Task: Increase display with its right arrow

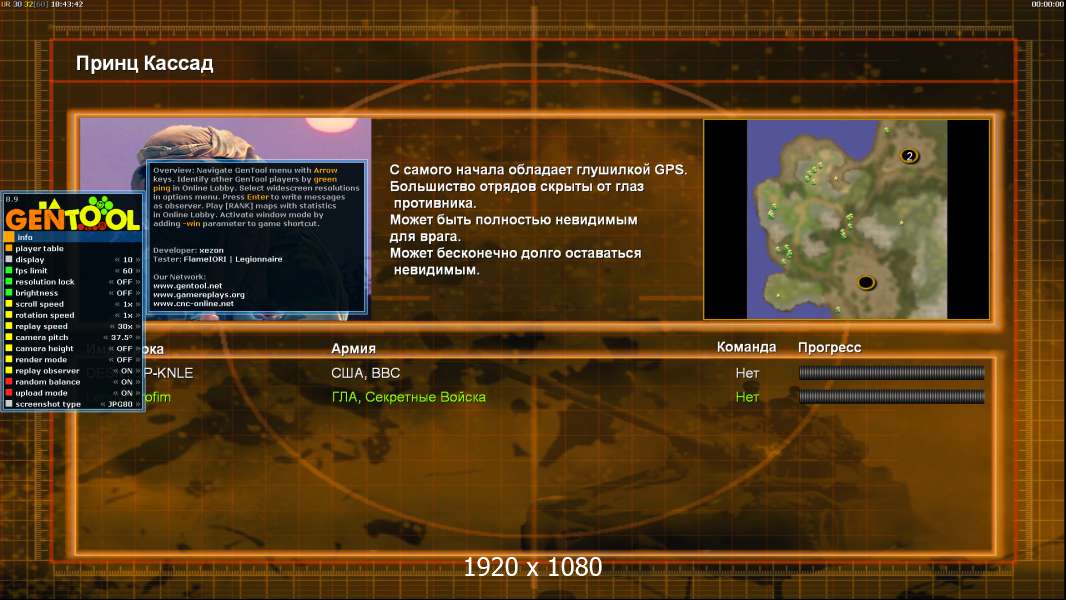Action: click(x=138, y=260)
